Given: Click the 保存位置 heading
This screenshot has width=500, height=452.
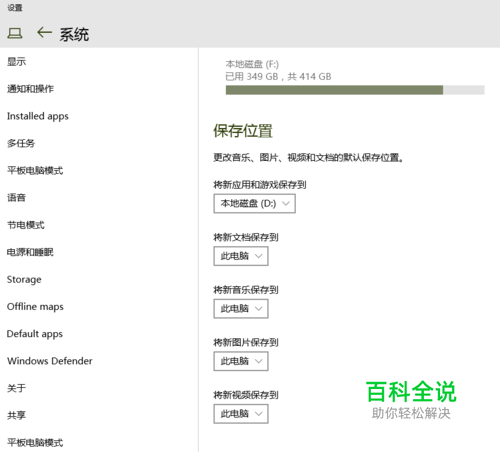Looking at the screenshot, I should point(243,131).
